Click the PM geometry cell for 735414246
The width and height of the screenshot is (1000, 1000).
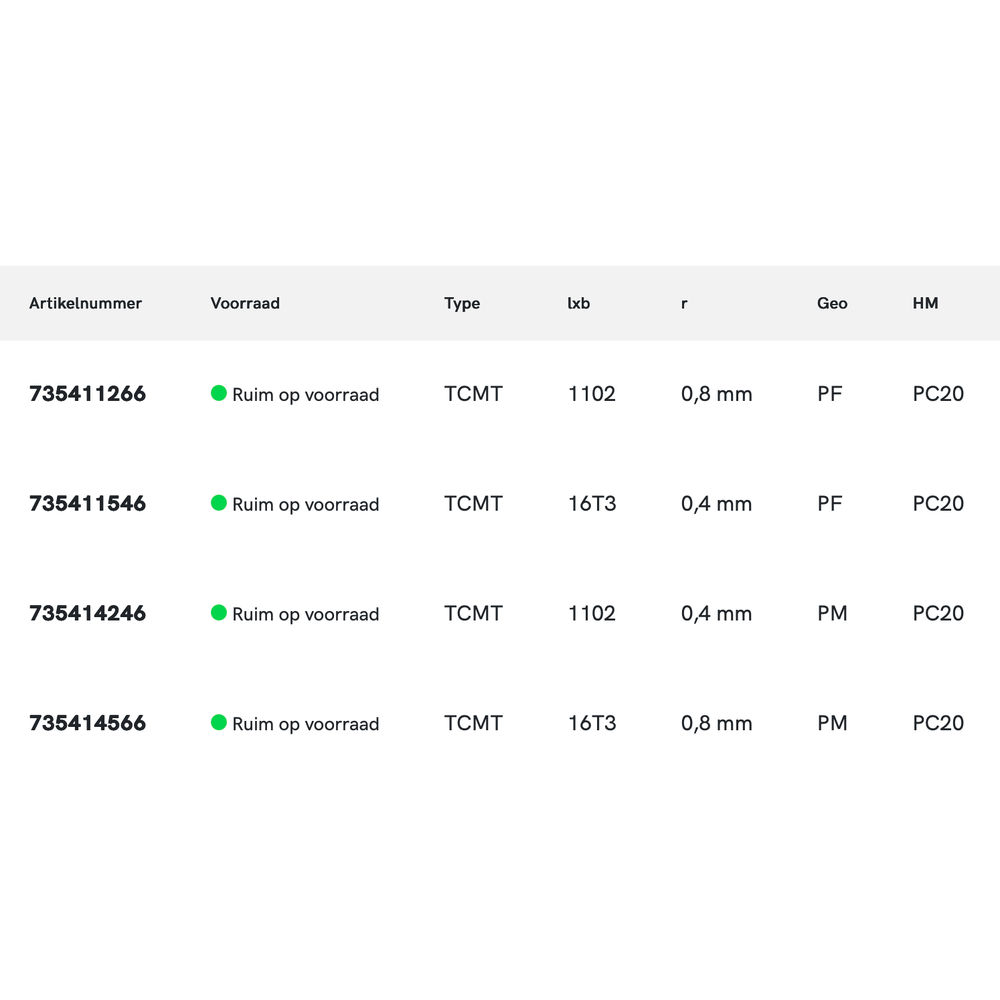pos(832,614)
